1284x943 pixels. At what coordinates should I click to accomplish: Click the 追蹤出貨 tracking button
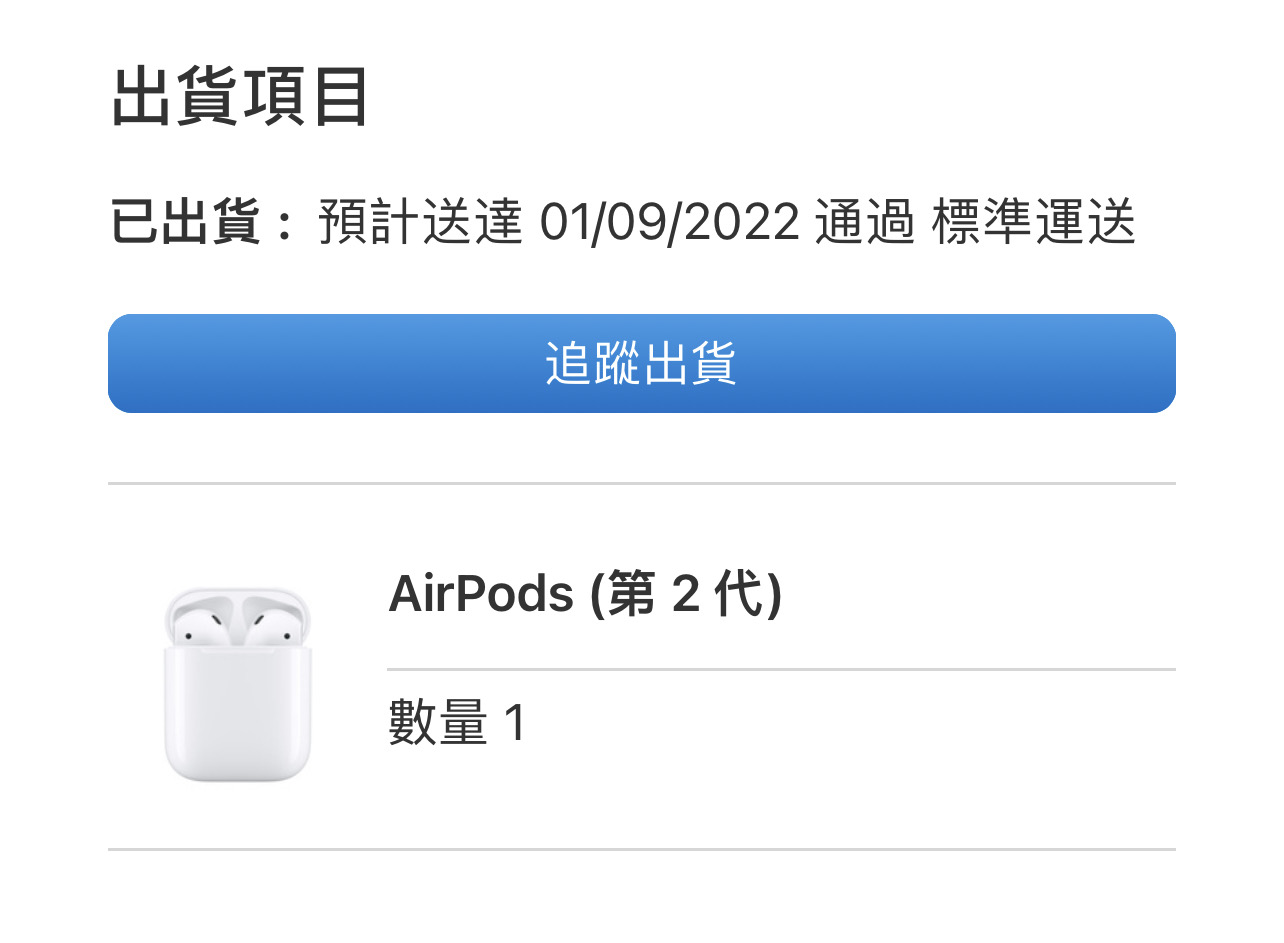(x=641, y=363)
